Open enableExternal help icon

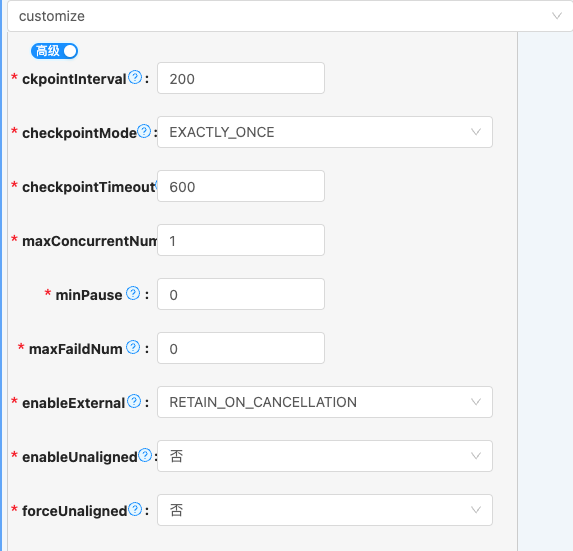coord(134,402)
